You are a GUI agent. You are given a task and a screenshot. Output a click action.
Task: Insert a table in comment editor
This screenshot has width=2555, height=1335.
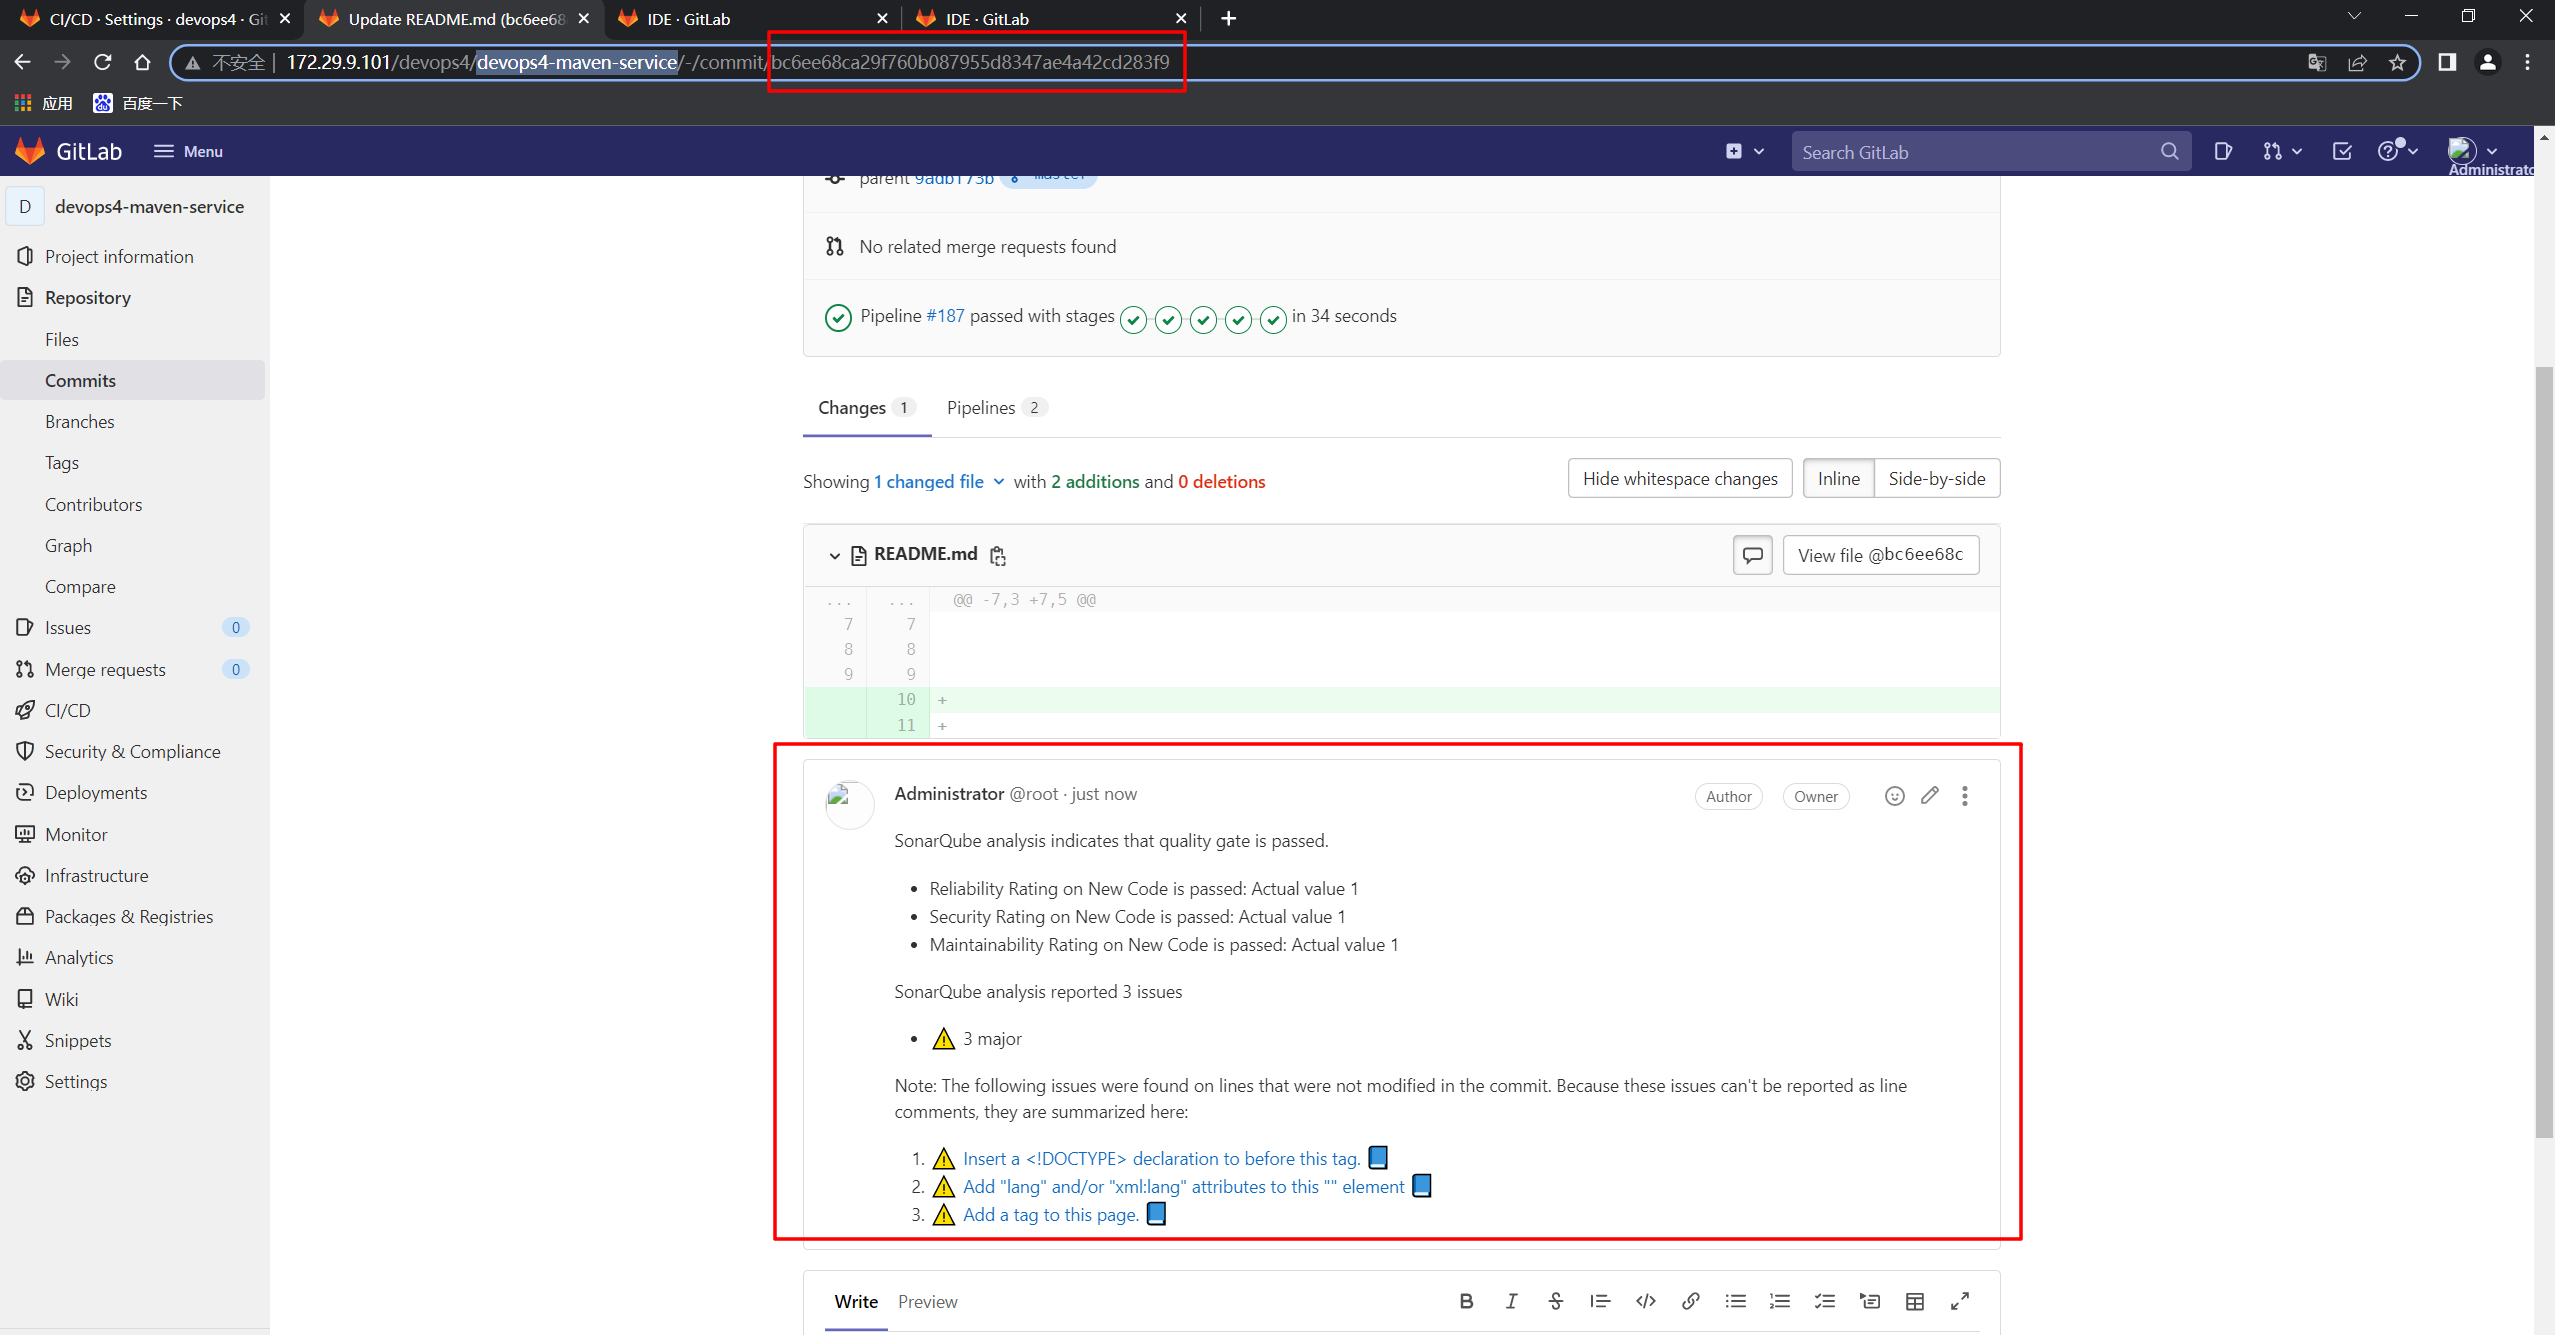tap(1914, 1300)
